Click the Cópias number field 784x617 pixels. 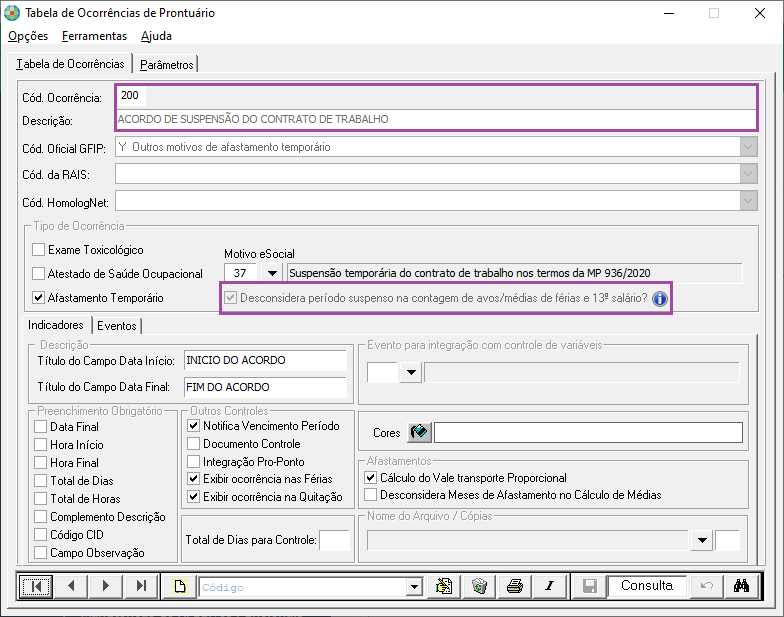click(727, 540)
